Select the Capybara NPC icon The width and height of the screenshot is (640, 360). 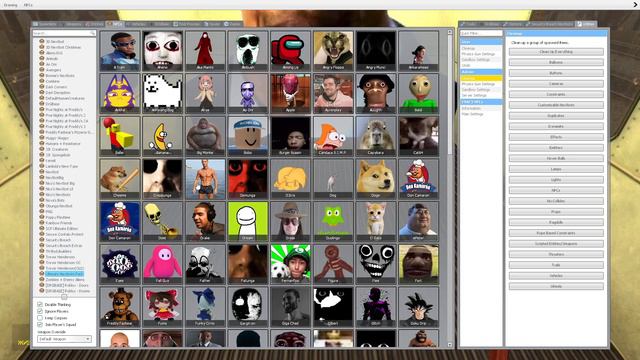(x=376, y=136)
